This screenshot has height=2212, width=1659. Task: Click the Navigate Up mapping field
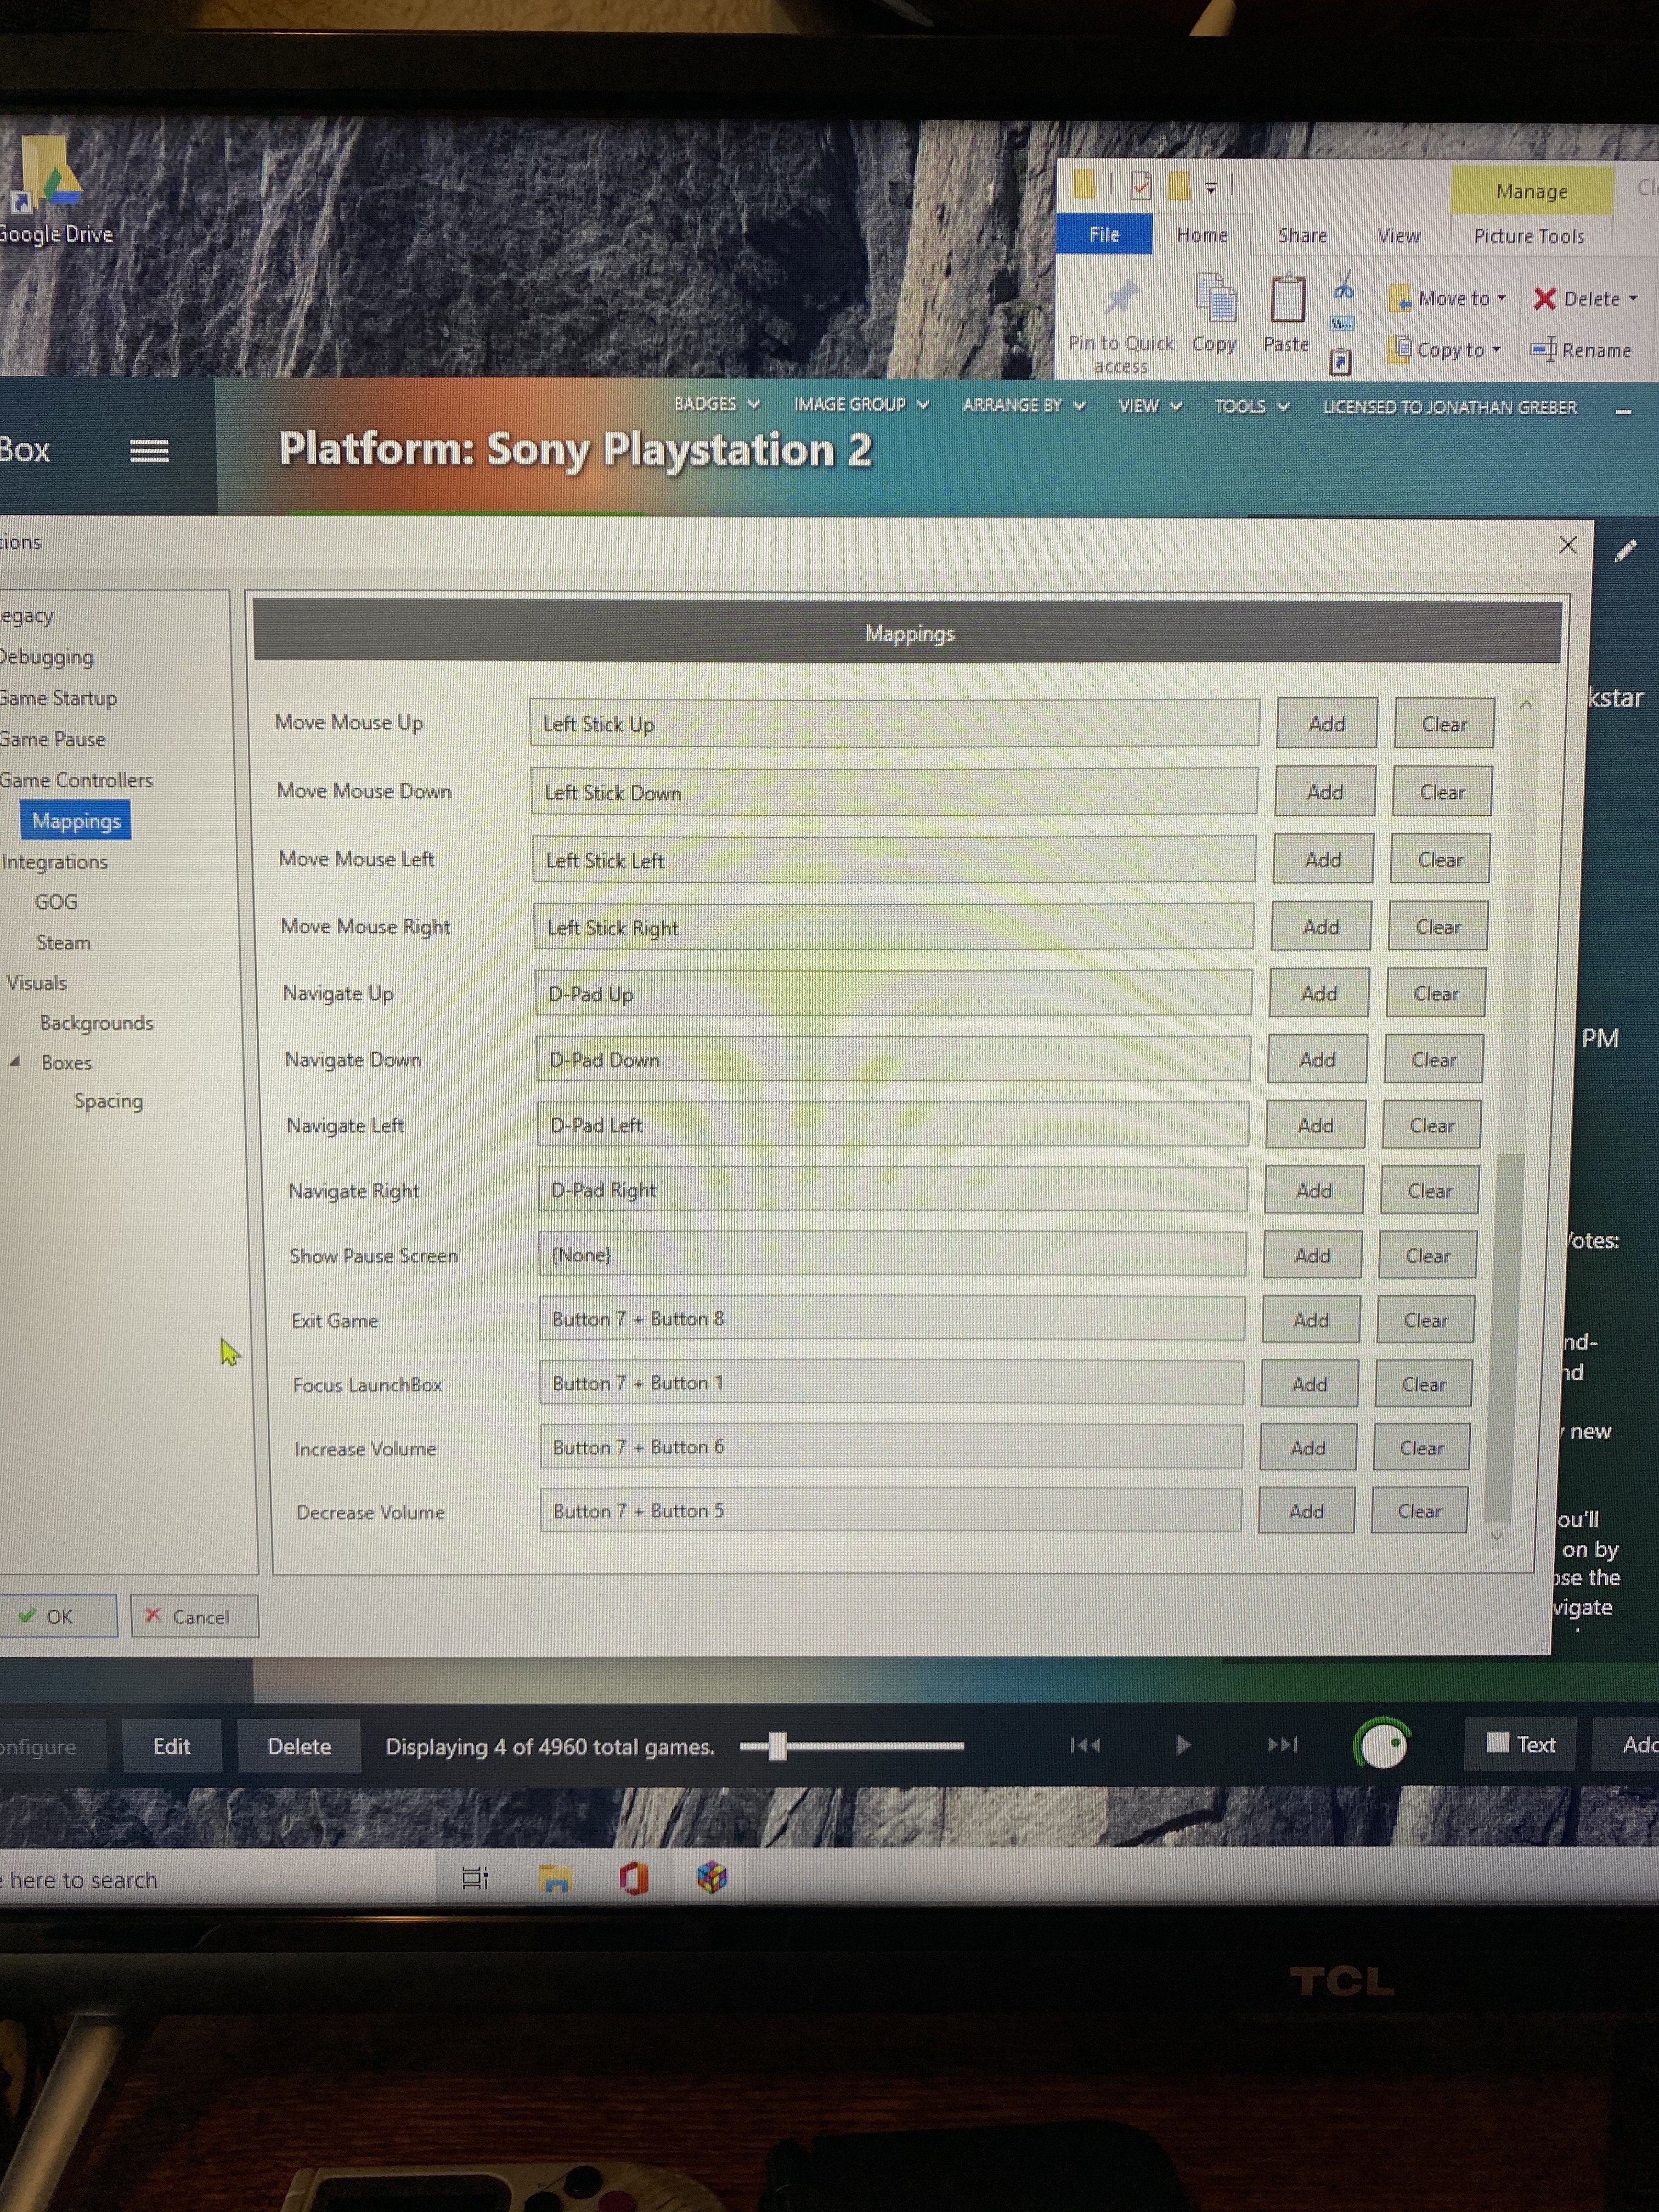pos(893,993)
